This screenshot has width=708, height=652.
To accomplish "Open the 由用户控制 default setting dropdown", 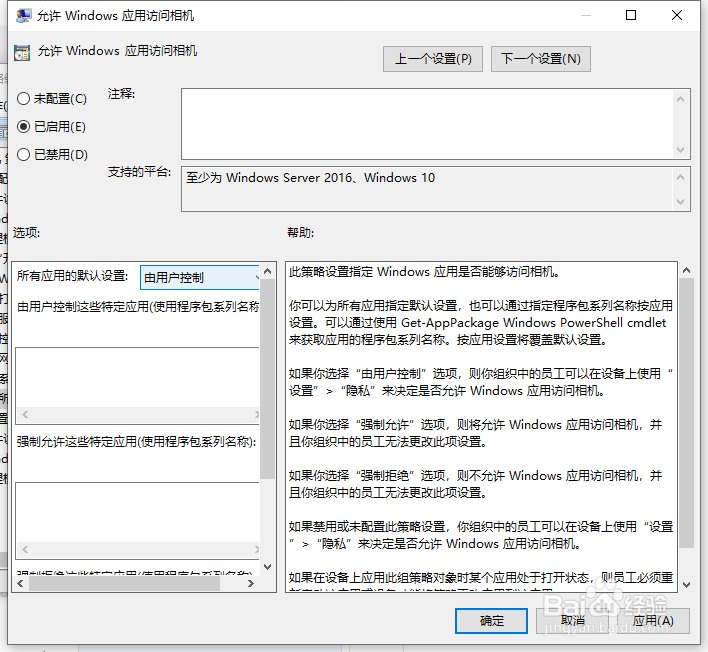I will tap(200, 277).
